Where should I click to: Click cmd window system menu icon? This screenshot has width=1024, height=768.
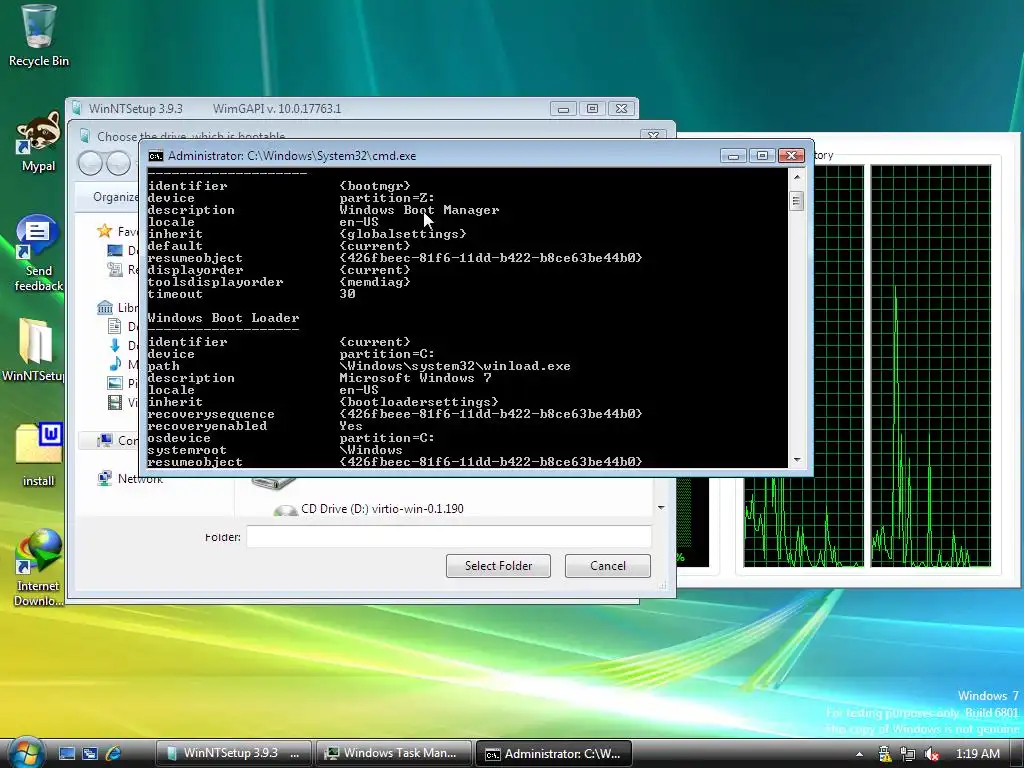(155, 155)
